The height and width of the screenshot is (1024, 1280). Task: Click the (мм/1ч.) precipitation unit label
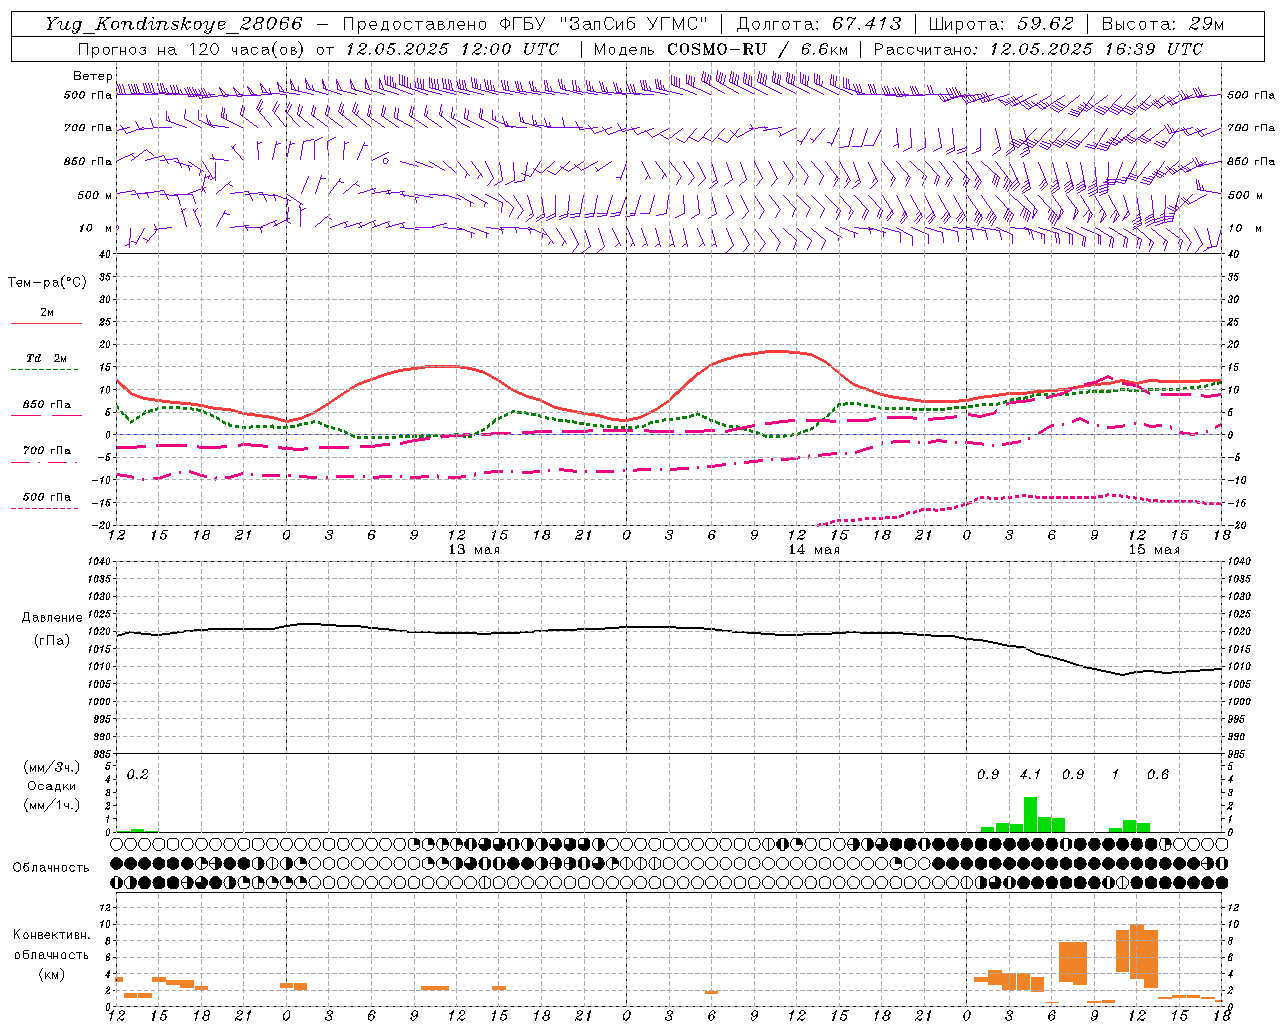pos(51,805)
